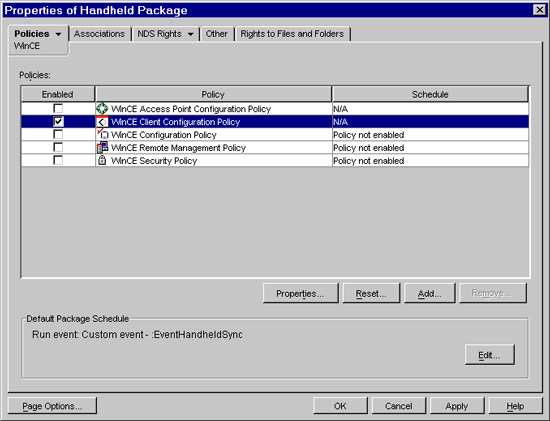Select the WinCE Access Point Configuration Policy row text
Screen dimensions: 550x421
click(191, 109)
